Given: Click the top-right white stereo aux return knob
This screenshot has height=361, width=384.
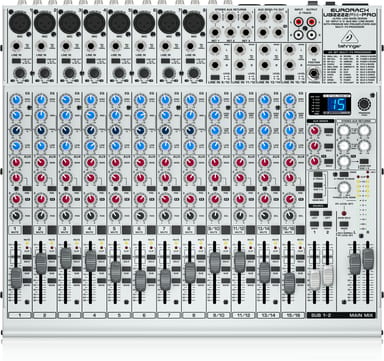Looking at the screenshot, I should tap(364, 130).
